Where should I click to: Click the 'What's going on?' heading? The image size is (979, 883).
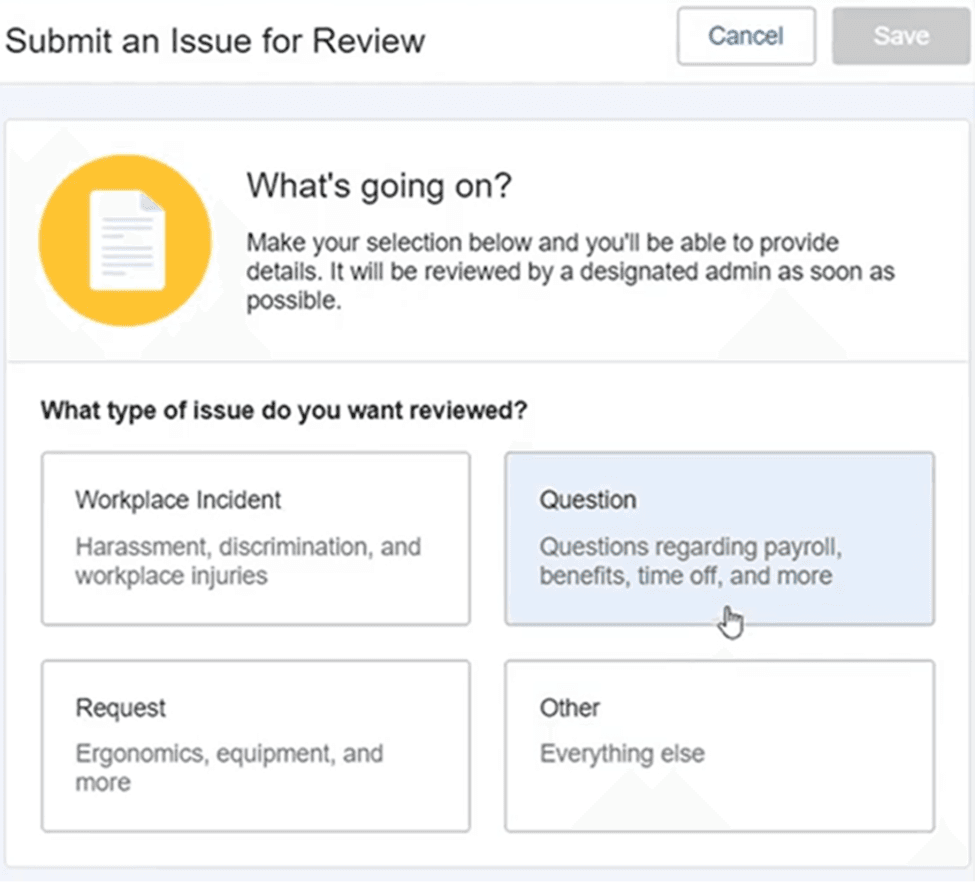tap(380, 186)
